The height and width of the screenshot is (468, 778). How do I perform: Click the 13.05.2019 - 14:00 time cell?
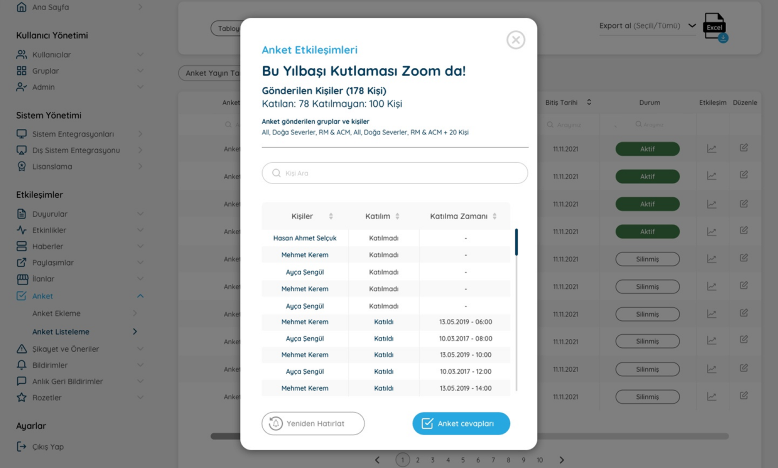(465, 388)
